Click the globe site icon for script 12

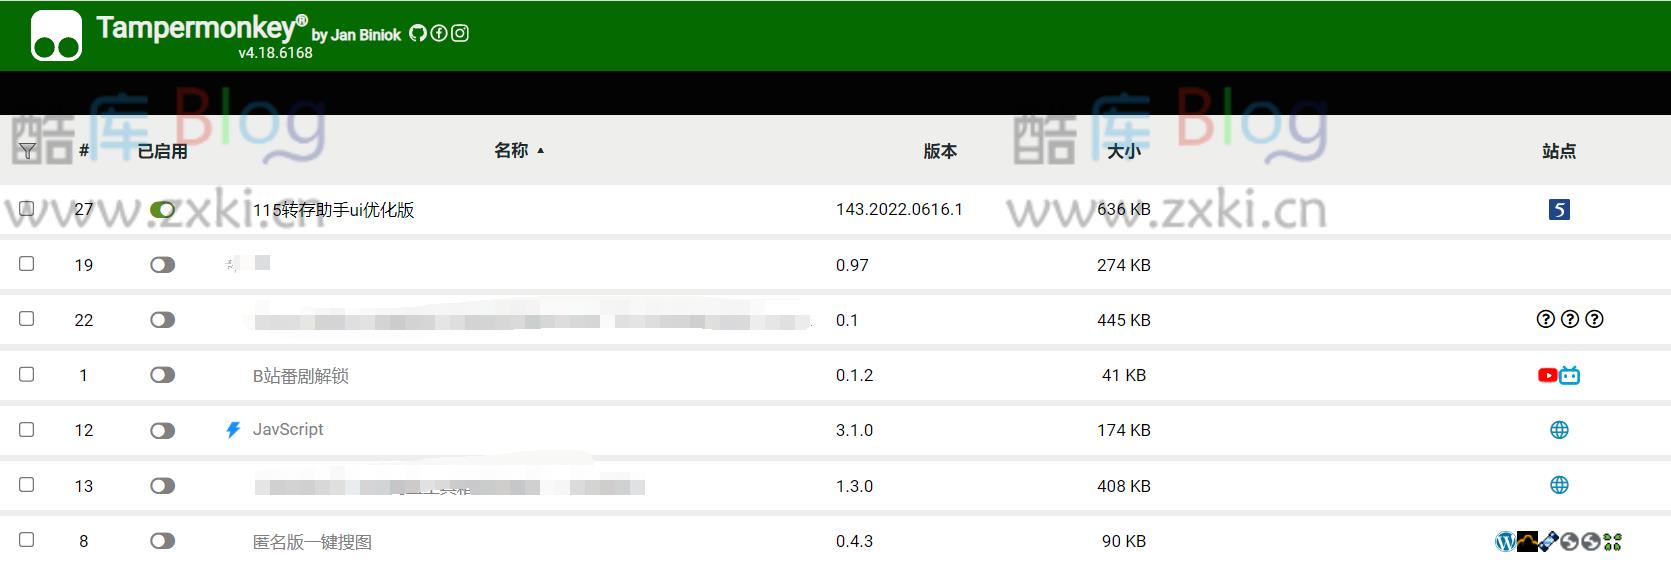tap(1559, 430)
